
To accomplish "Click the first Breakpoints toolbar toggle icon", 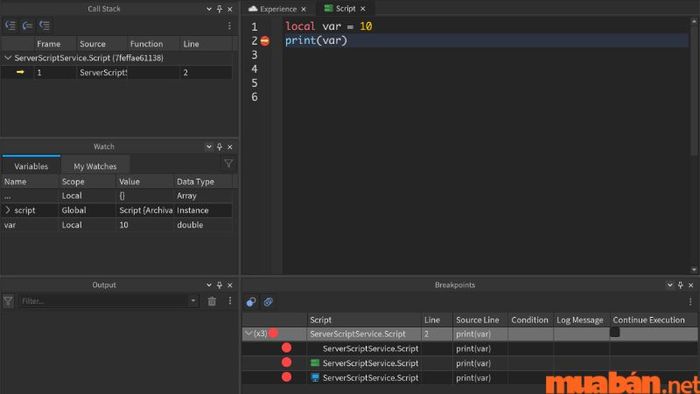I will pos(251,302).
